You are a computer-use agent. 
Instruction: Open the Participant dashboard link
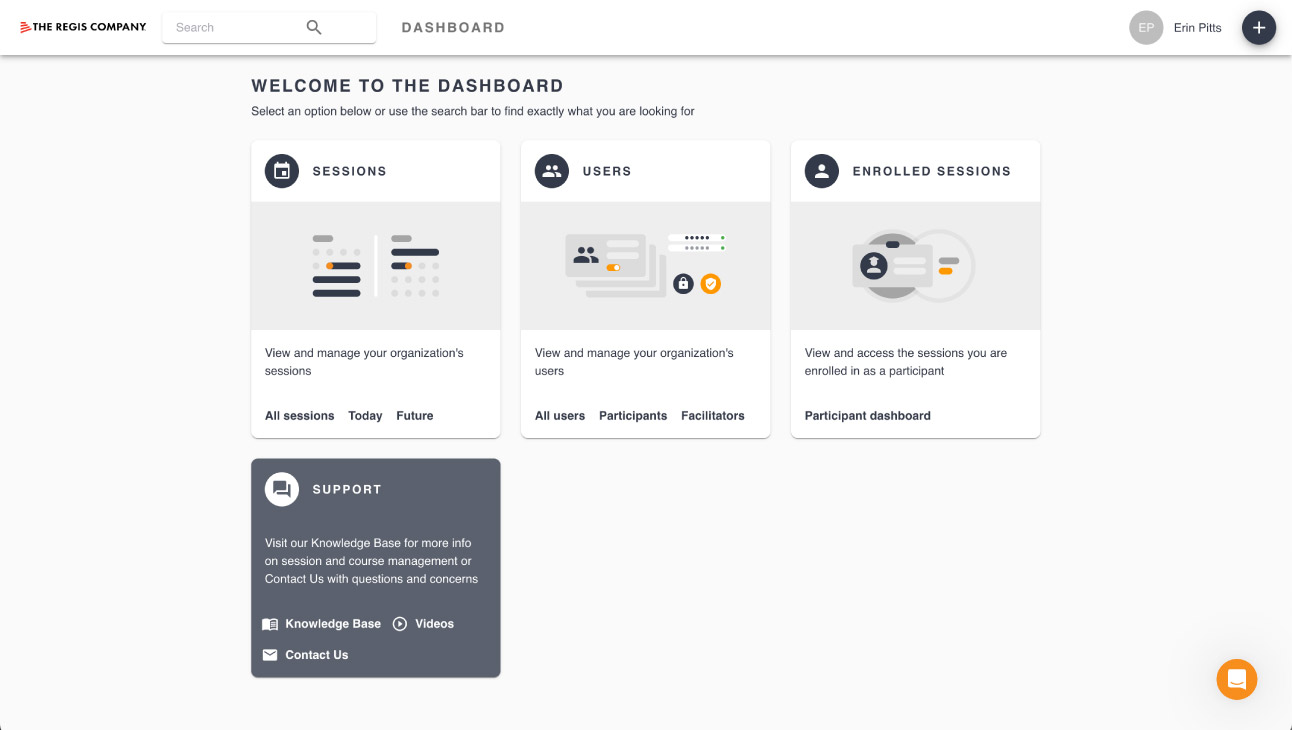[x=868, y=416]
